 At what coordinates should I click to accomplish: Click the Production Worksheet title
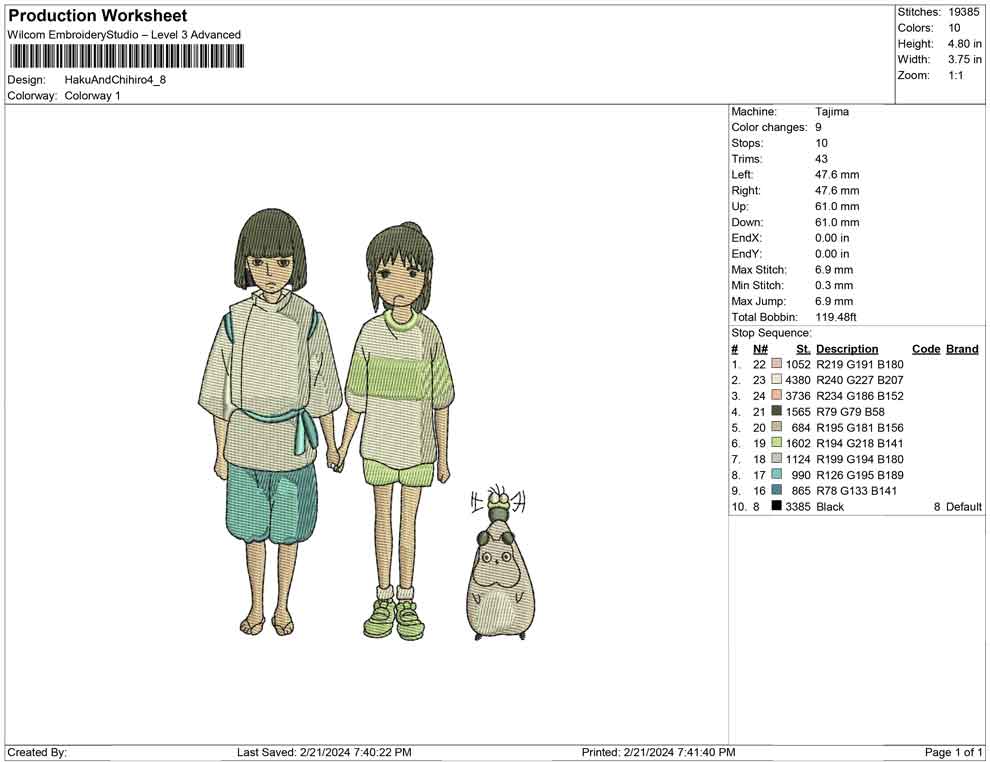[98, 16]
